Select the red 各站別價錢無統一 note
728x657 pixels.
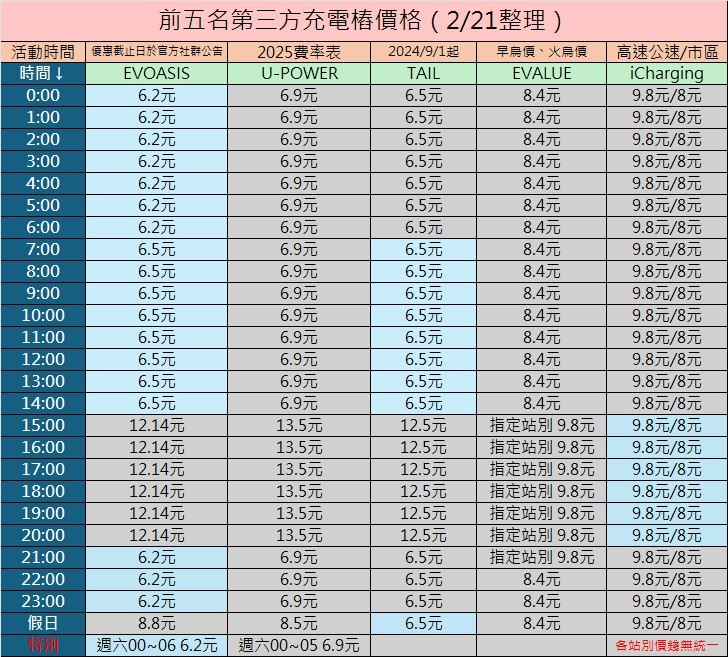667,645
